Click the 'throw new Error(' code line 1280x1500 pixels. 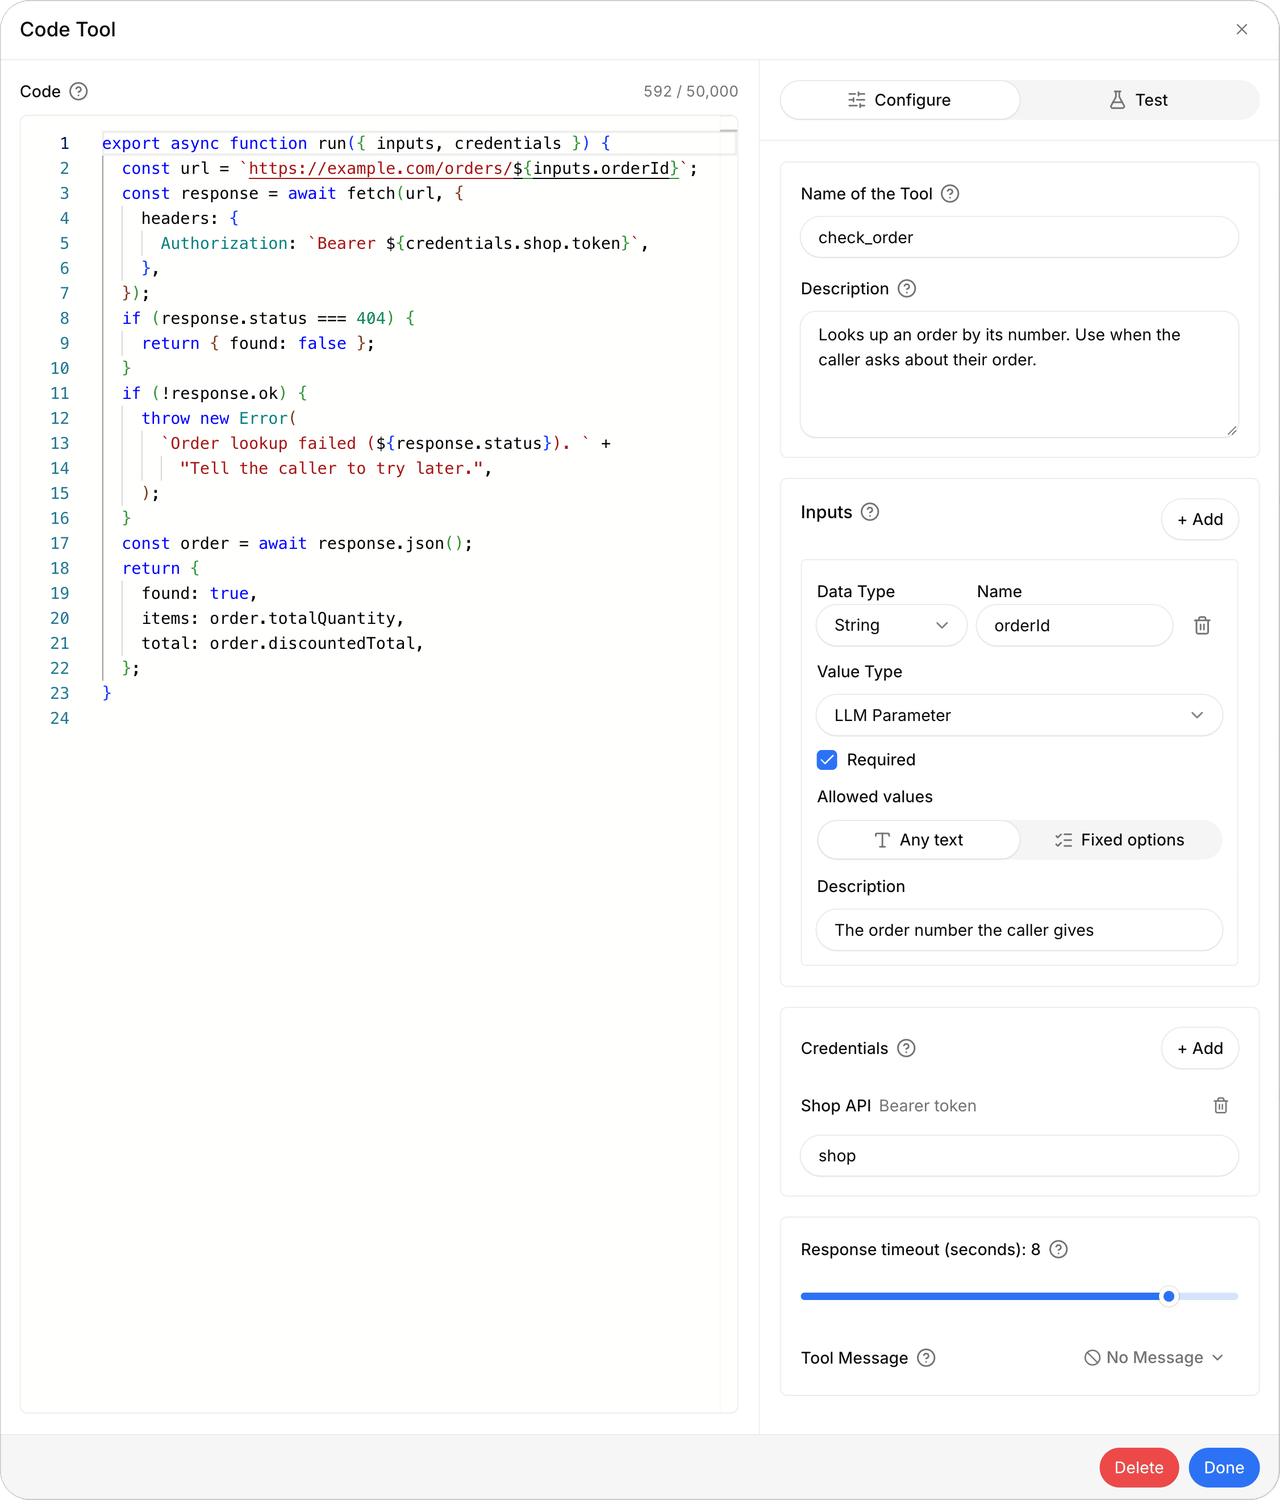(x=219, y=418)
